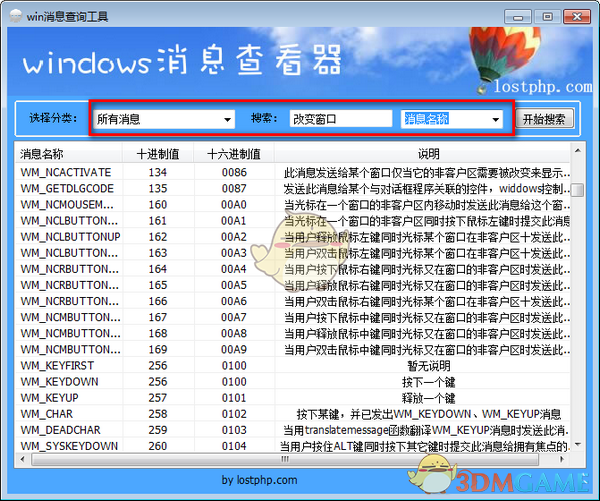
Task: Click decimal value 167
Action: tap(158, 317)
